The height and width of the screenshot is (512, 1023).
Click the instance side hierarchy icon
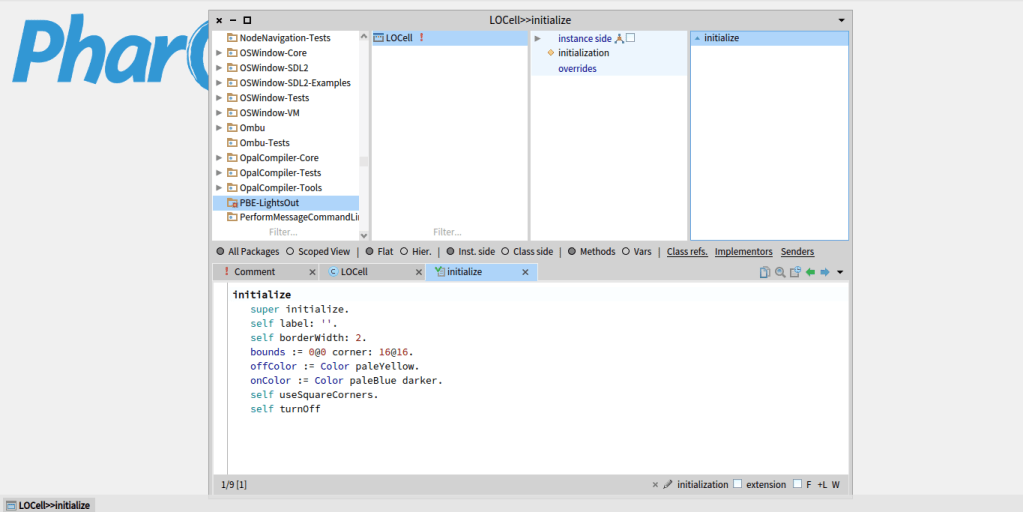coord(619,38)
